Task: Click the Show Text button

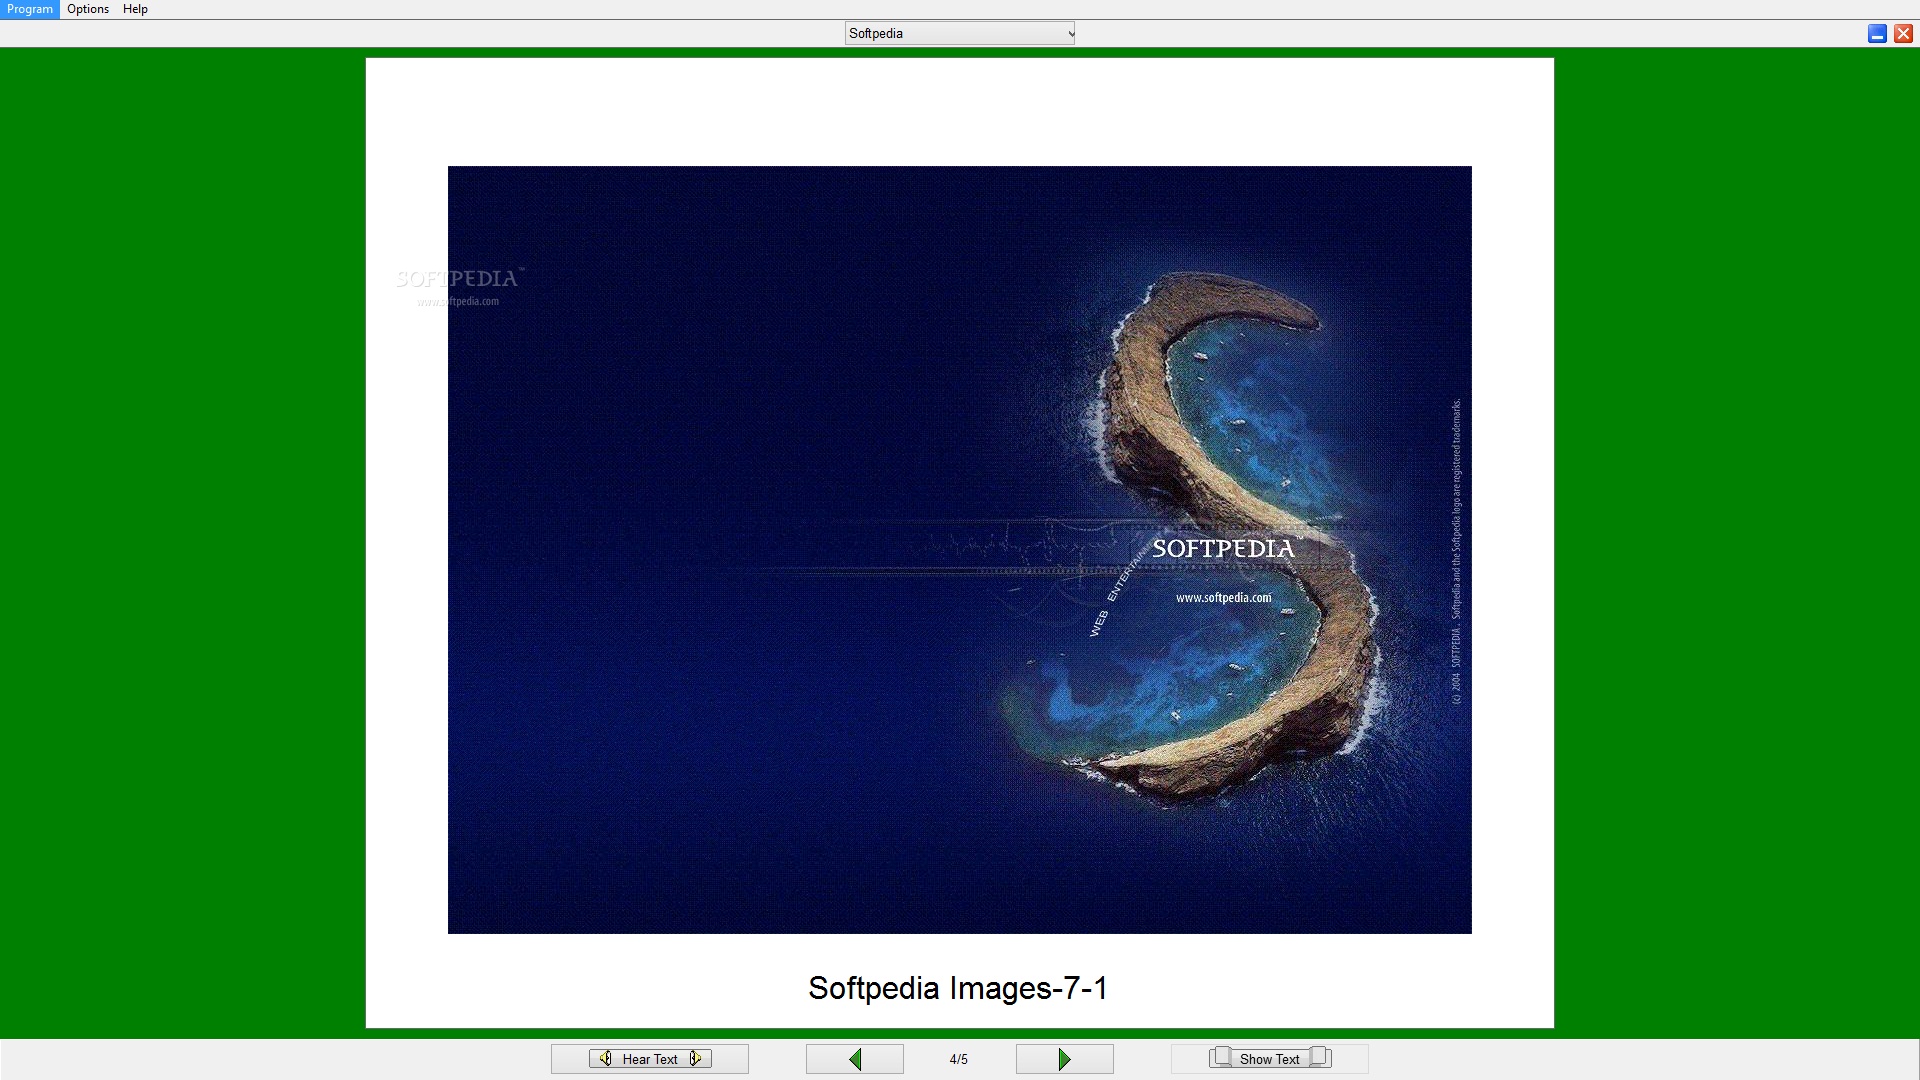Action: tap(1270, 1059)
